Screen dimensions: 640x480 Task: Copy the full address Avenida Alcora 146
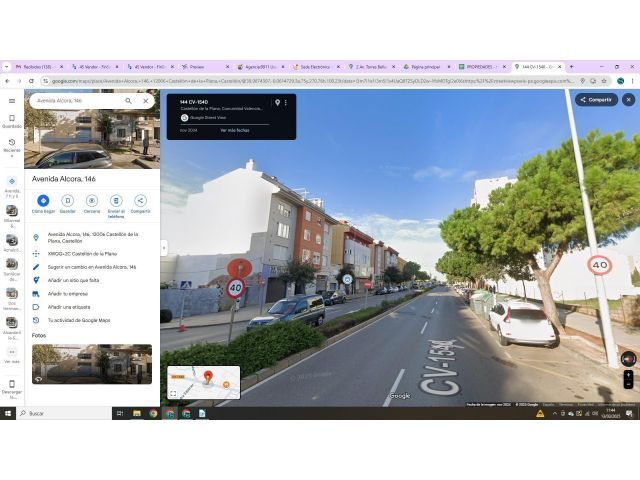(x=92, y=238)
